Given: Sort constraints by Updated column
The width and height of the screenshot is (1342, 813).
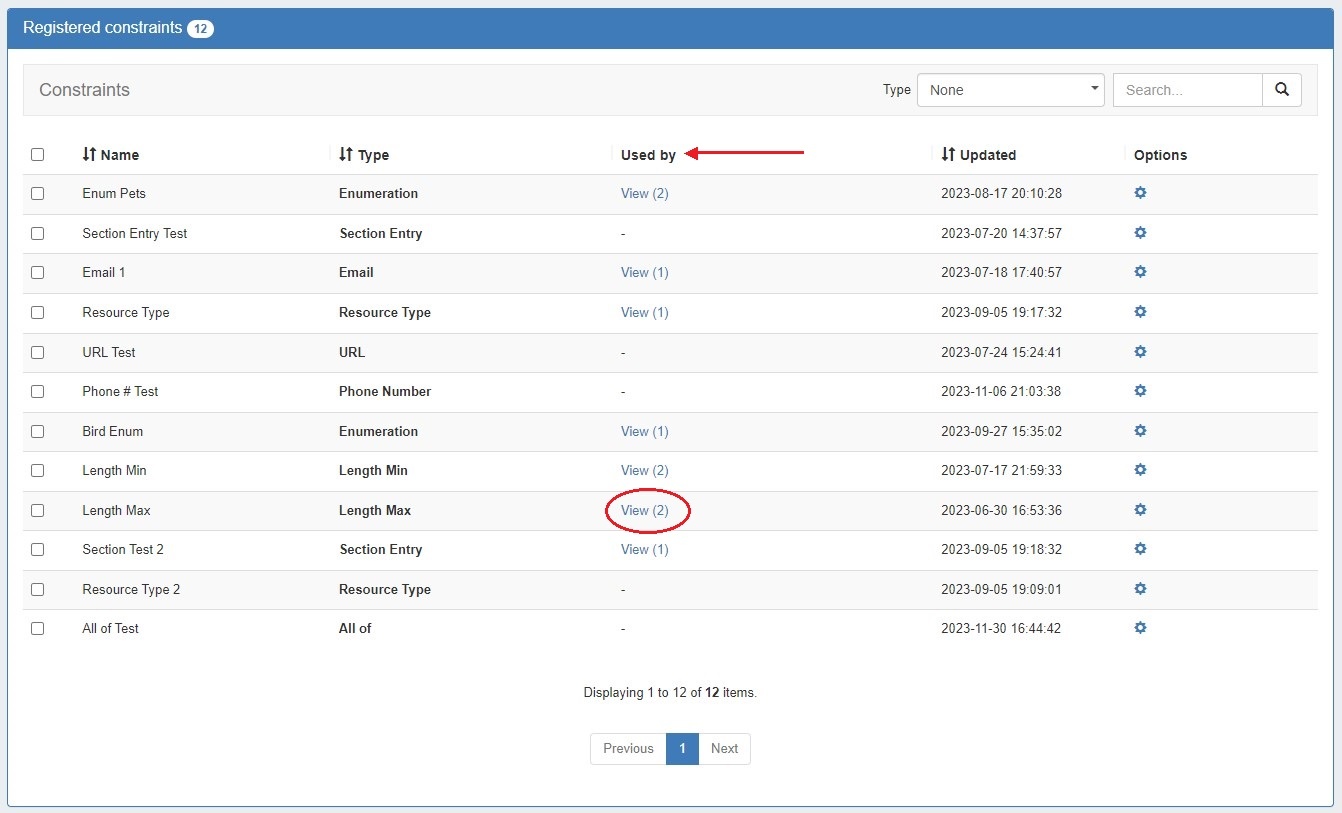Looking at the screenshot, I should [978, 155].
